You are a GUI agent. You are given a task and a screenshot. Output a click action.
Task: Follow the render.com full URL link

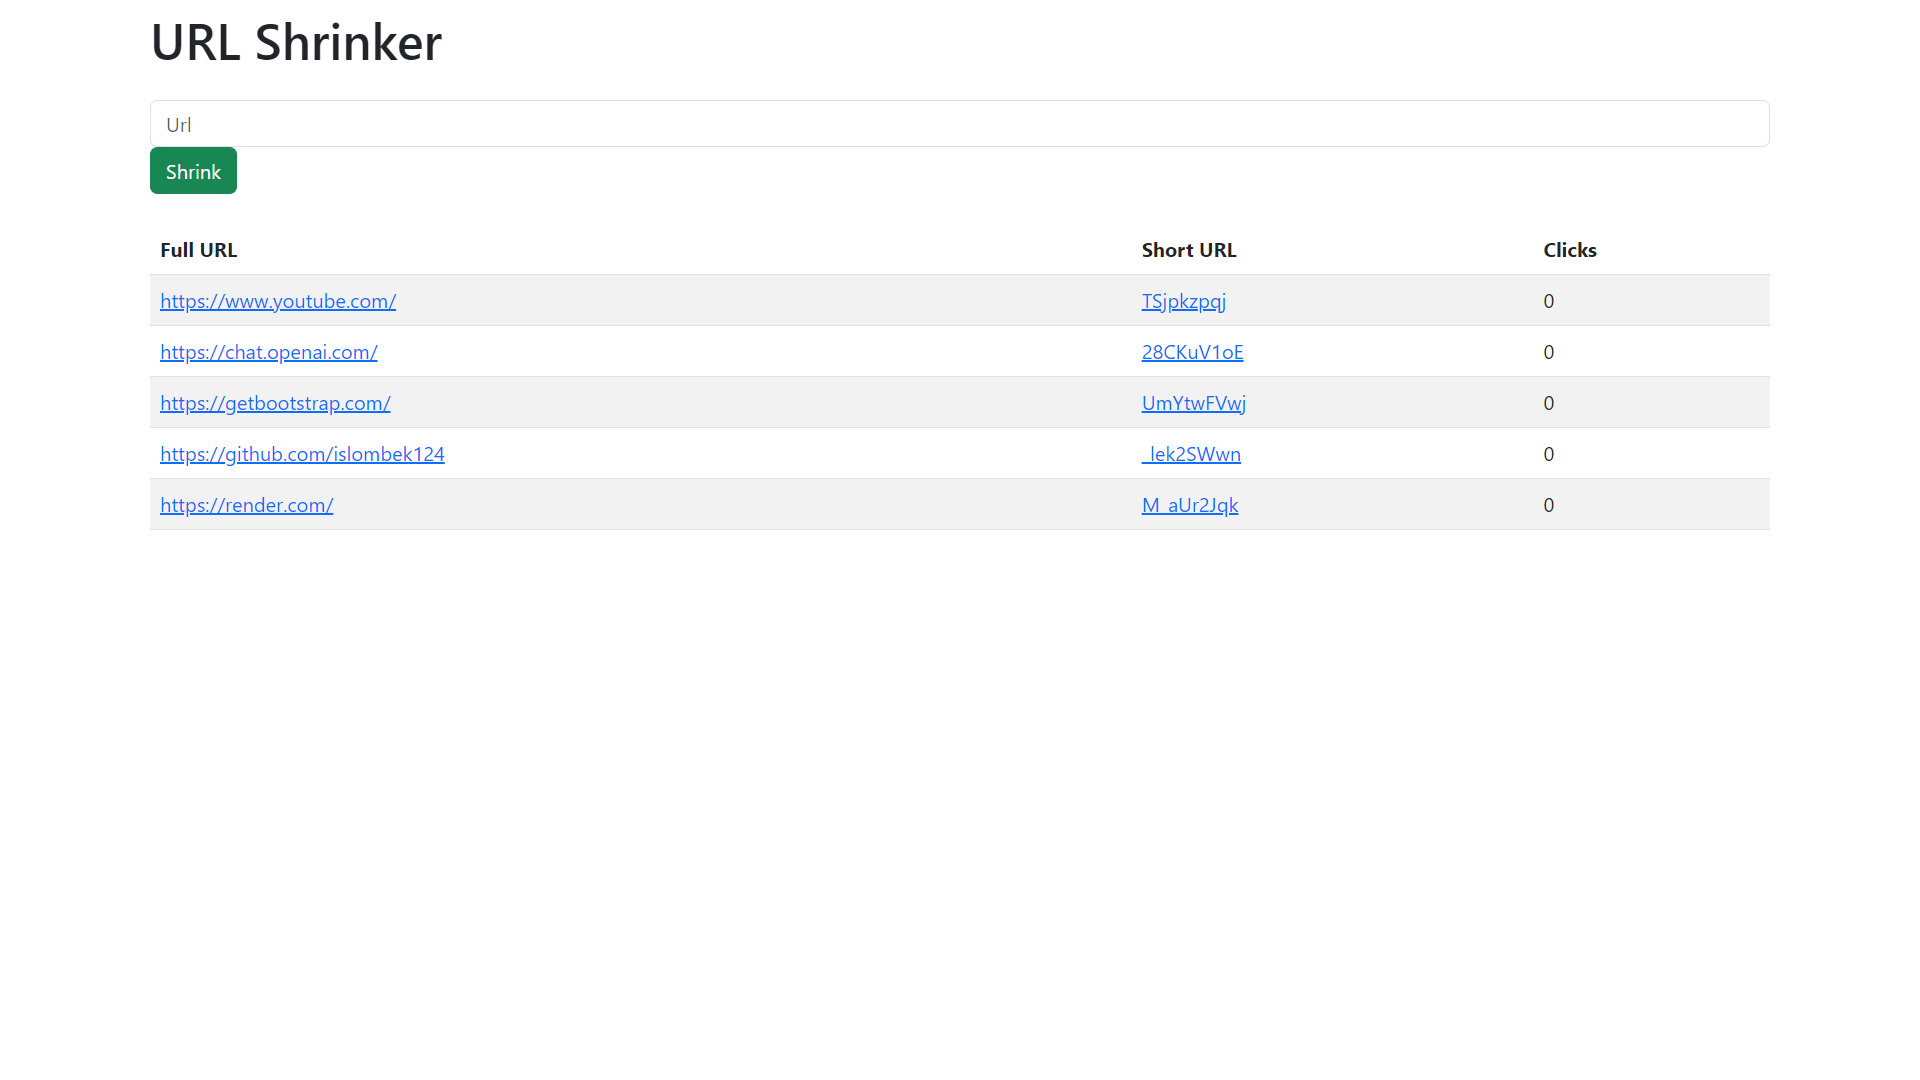(246, 505)
